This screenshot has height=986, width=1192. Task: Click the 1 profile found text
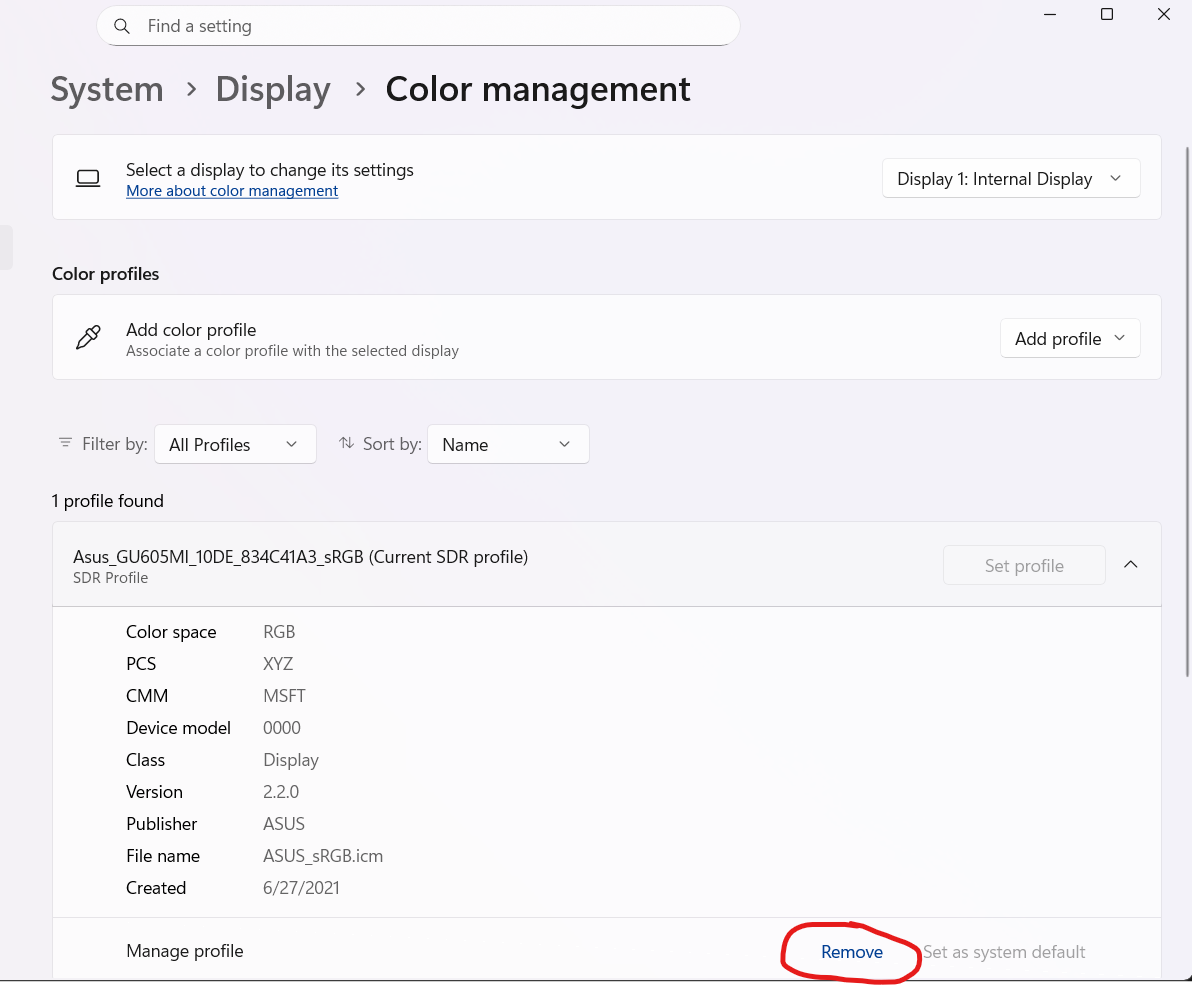pyautogui.click(x=107, y=501)
